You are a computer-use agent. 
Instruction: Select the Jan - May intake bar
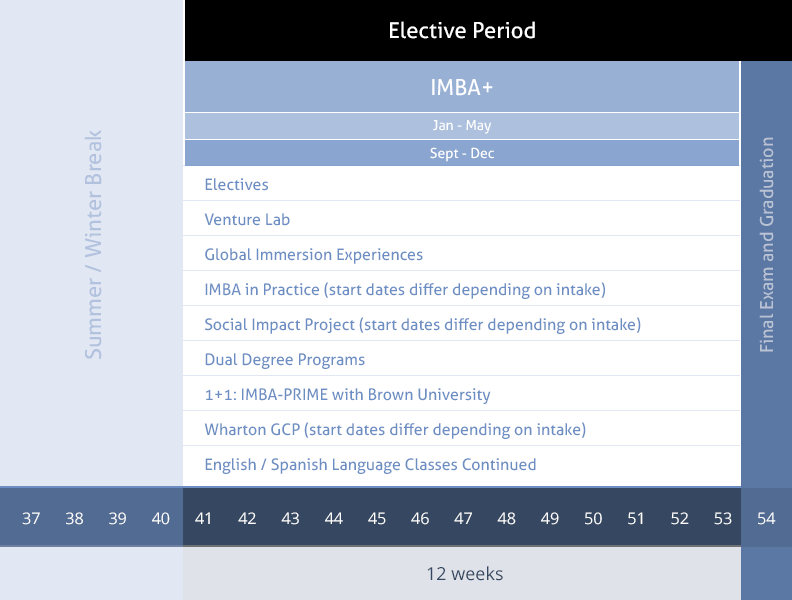tap(462, 125)
